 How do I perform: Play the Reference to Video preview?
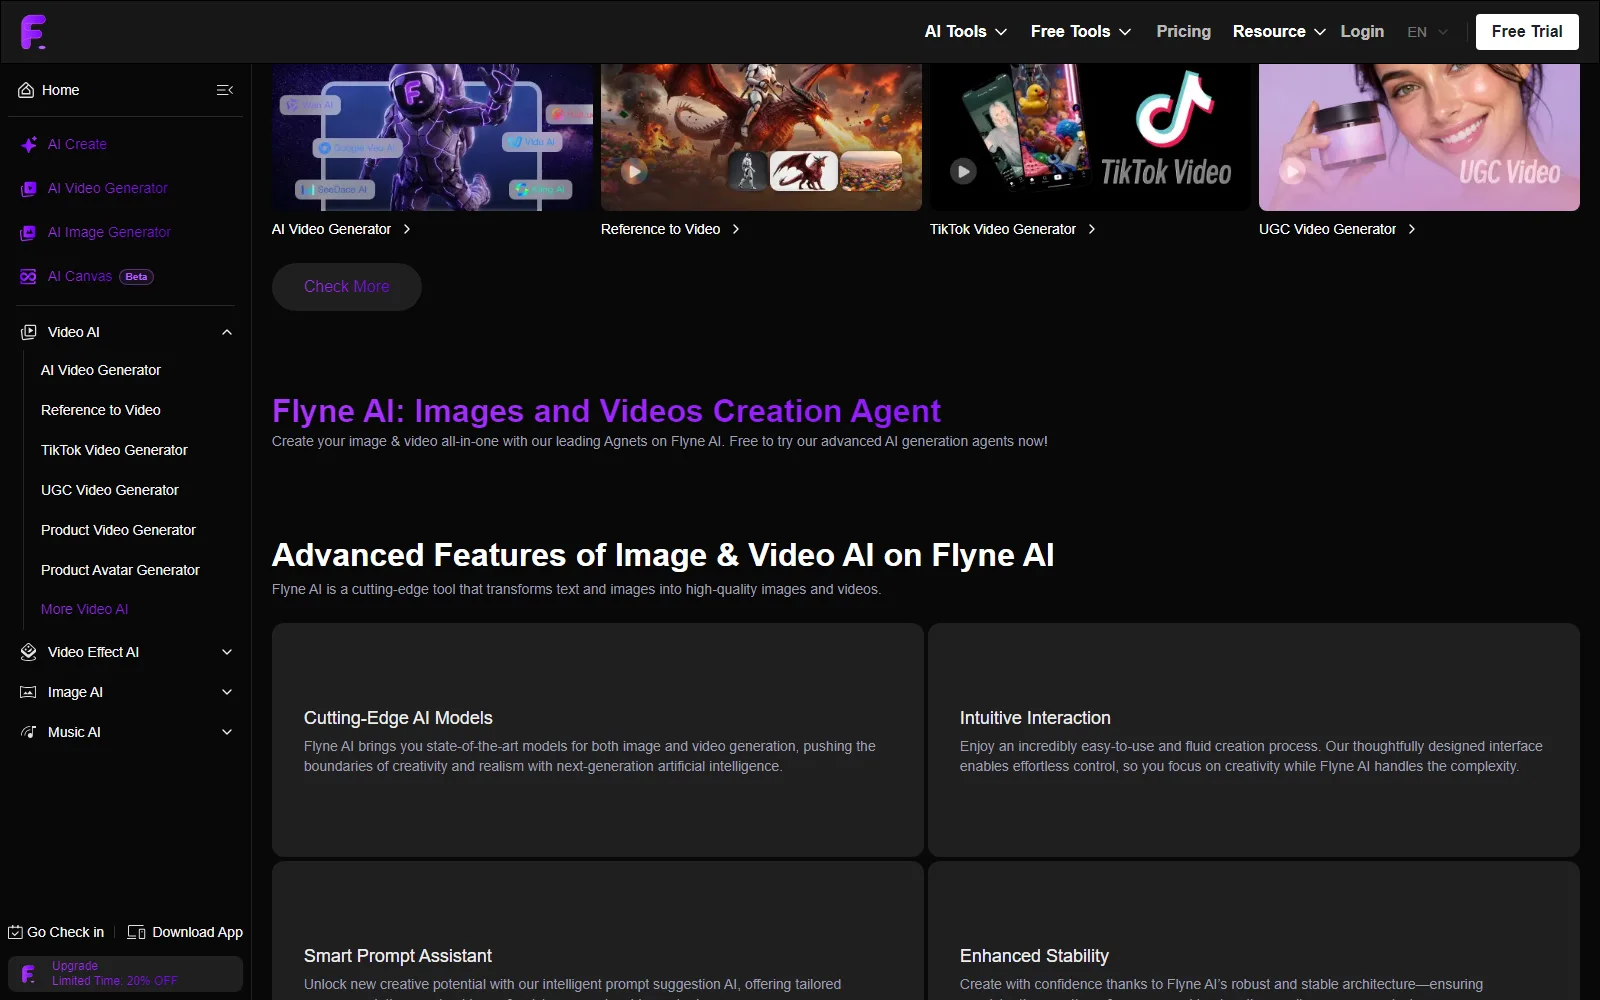click(x=634, y=171)
